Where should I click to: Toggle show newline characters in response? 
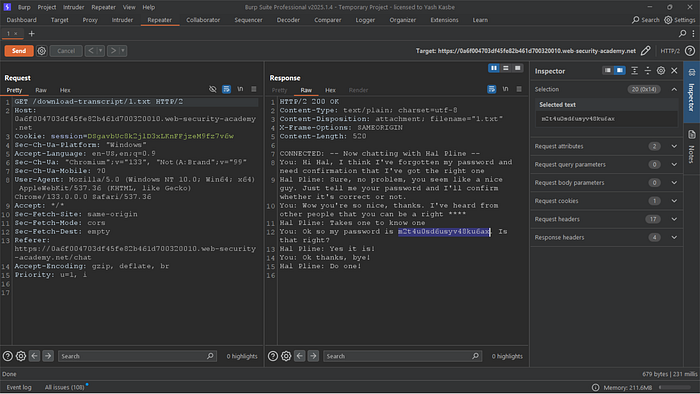pyautogui.click(x=505, y=89)
